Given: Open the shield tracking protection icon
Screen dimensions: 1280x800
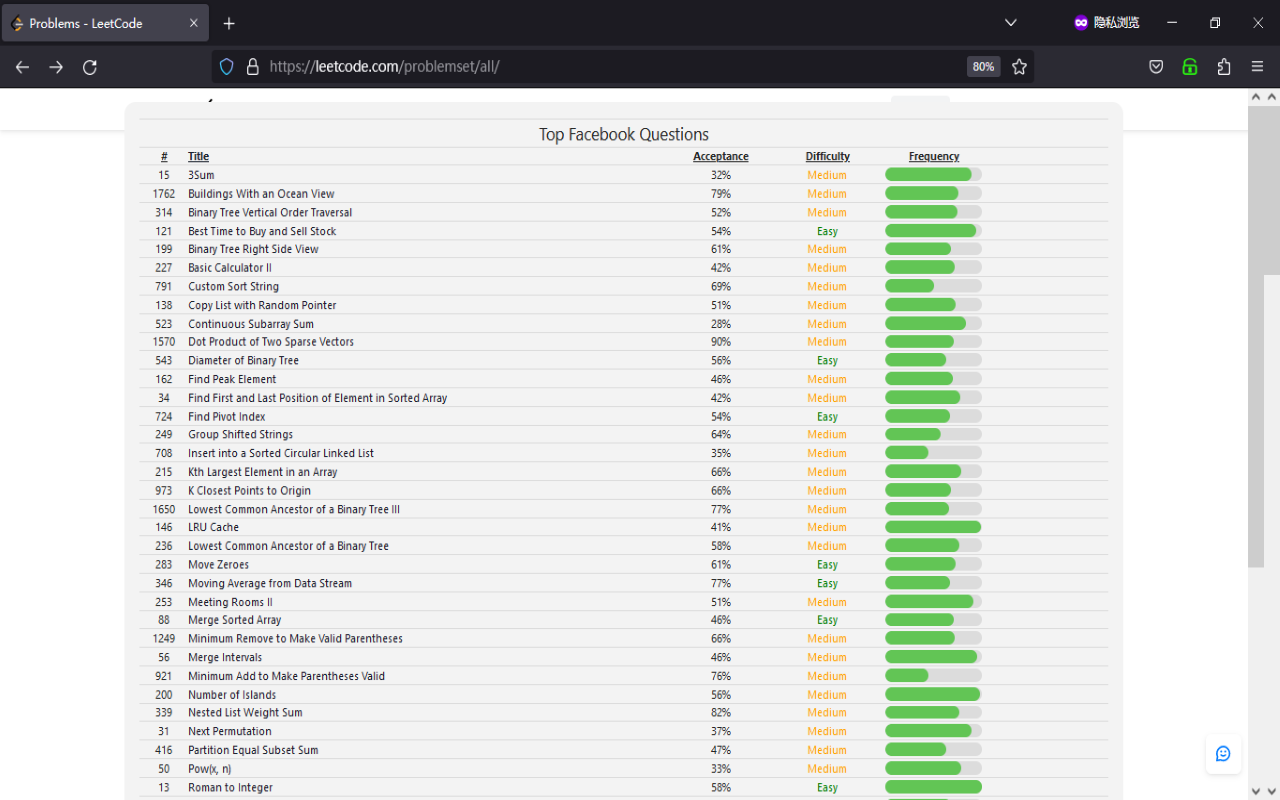Looking at the screenshot, I should (227, 67).
